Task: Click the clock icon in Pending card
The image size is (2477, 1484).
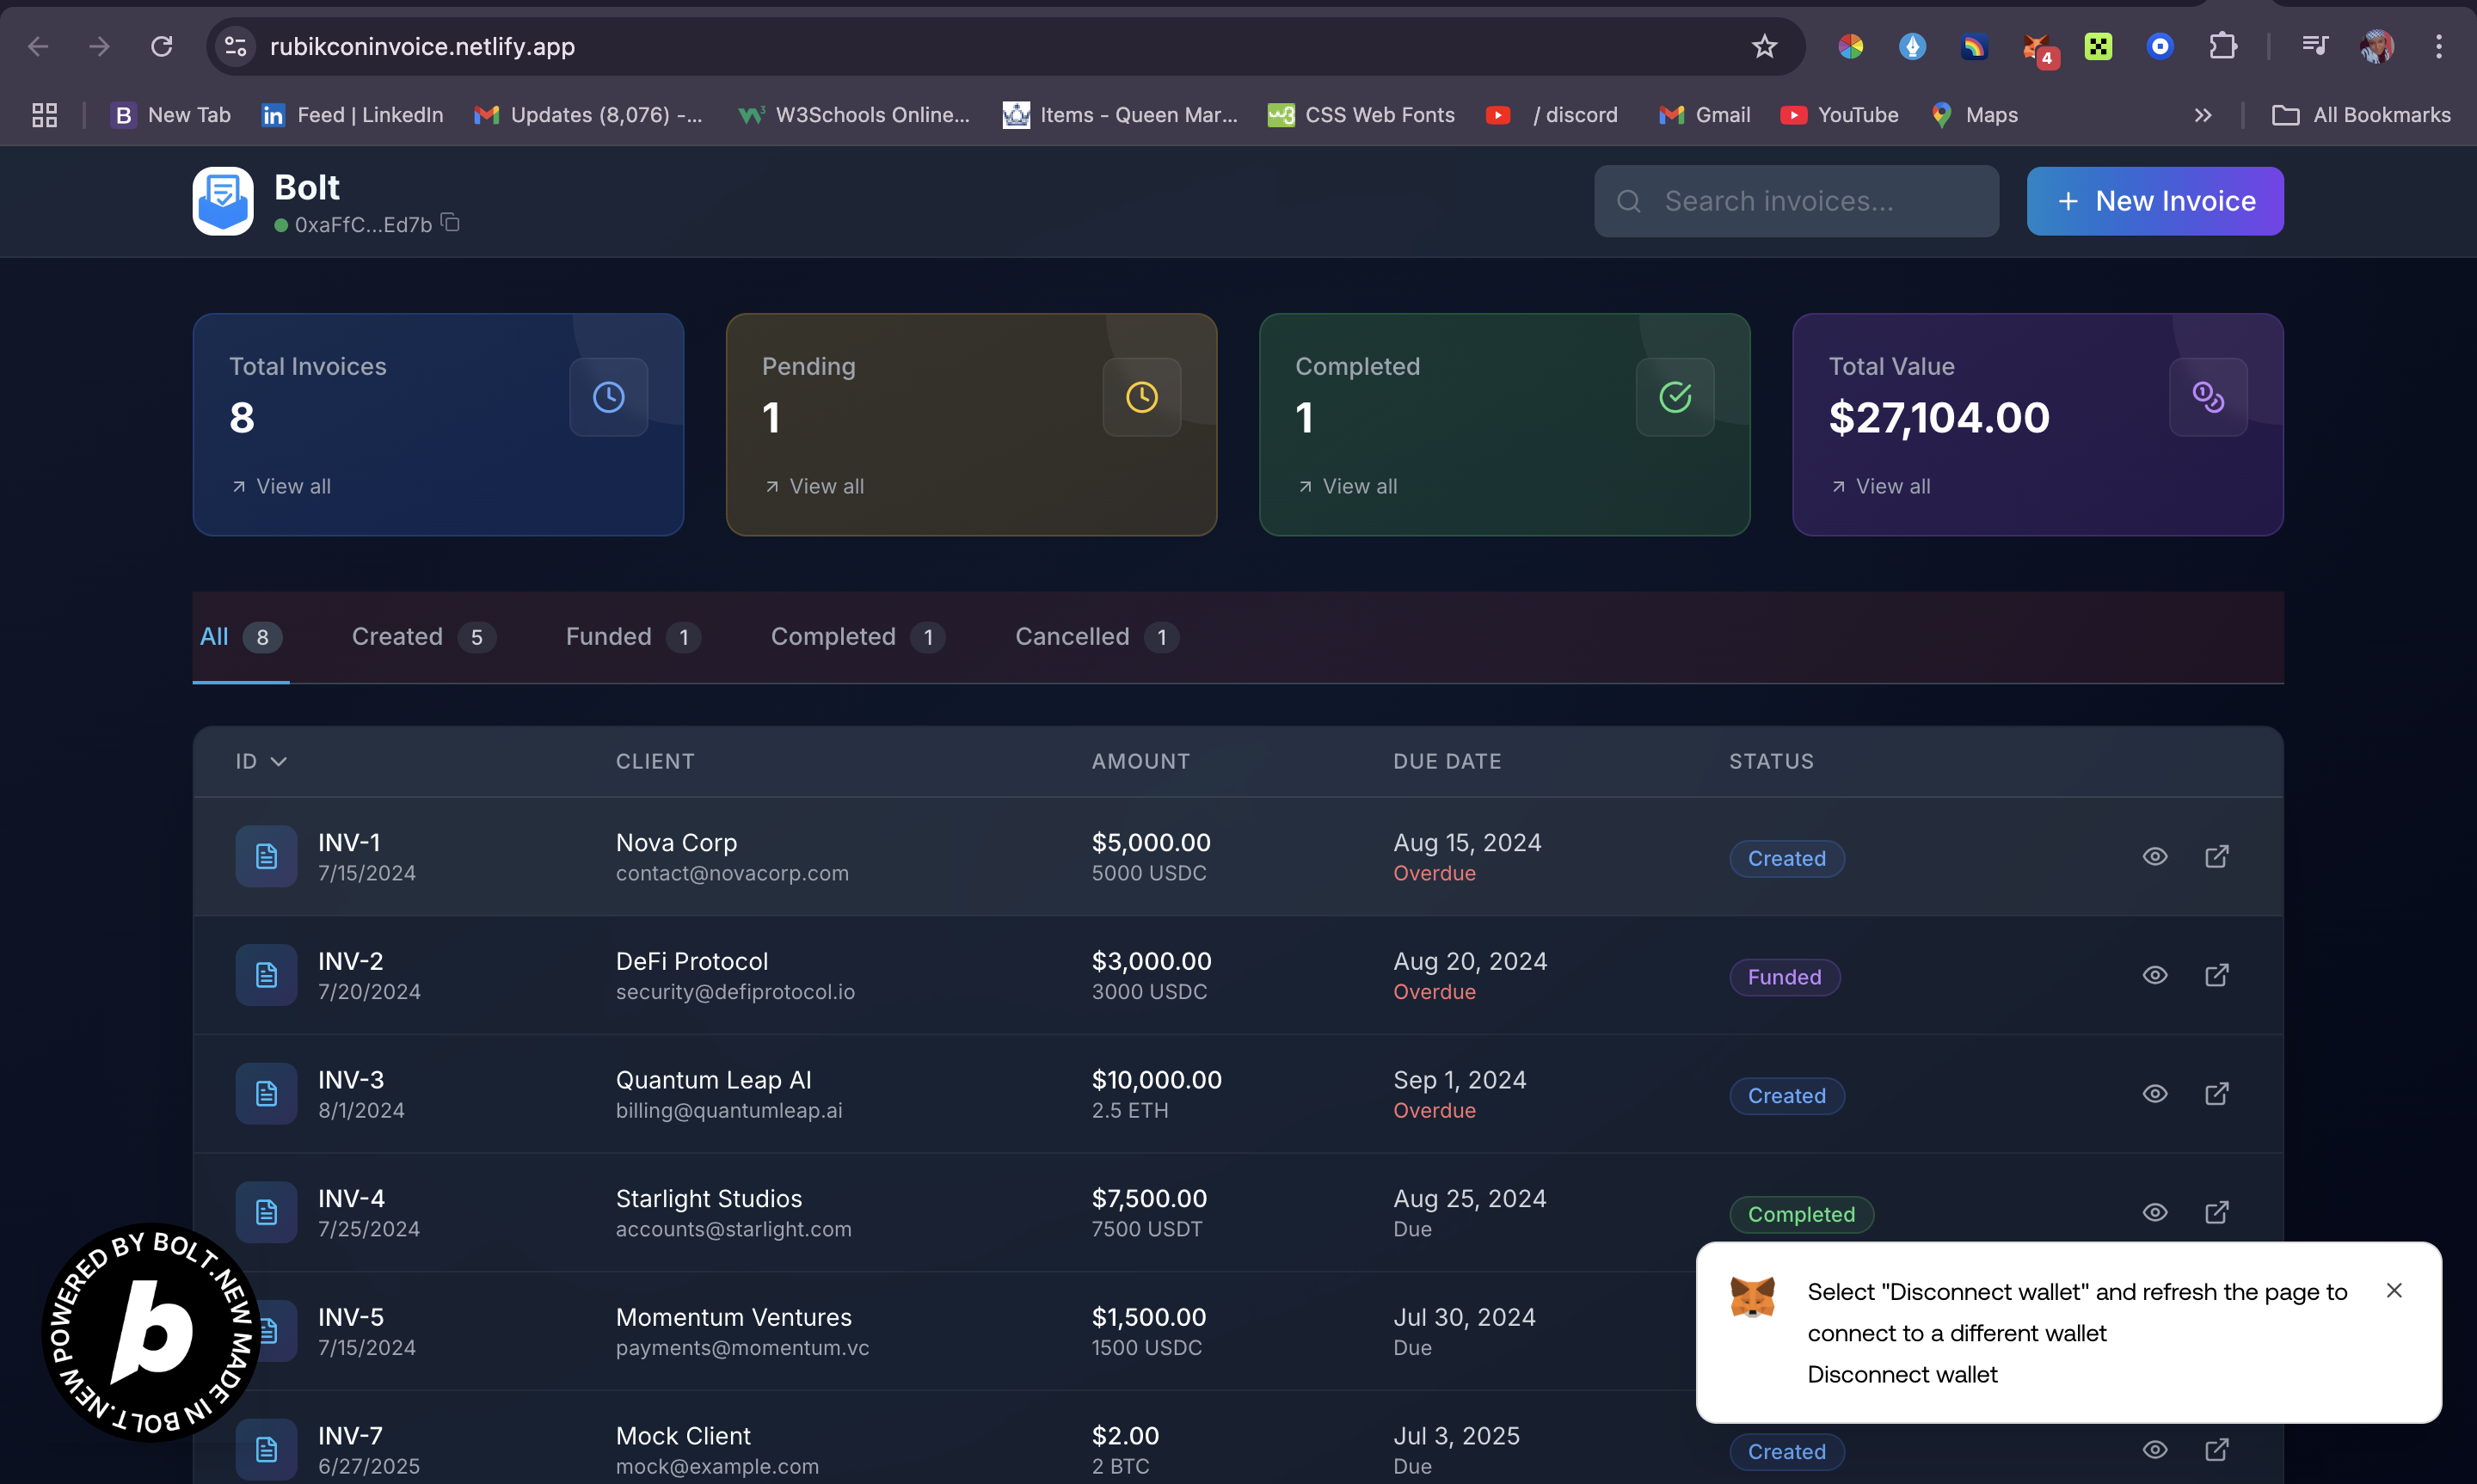Action: coord(1141,397)
